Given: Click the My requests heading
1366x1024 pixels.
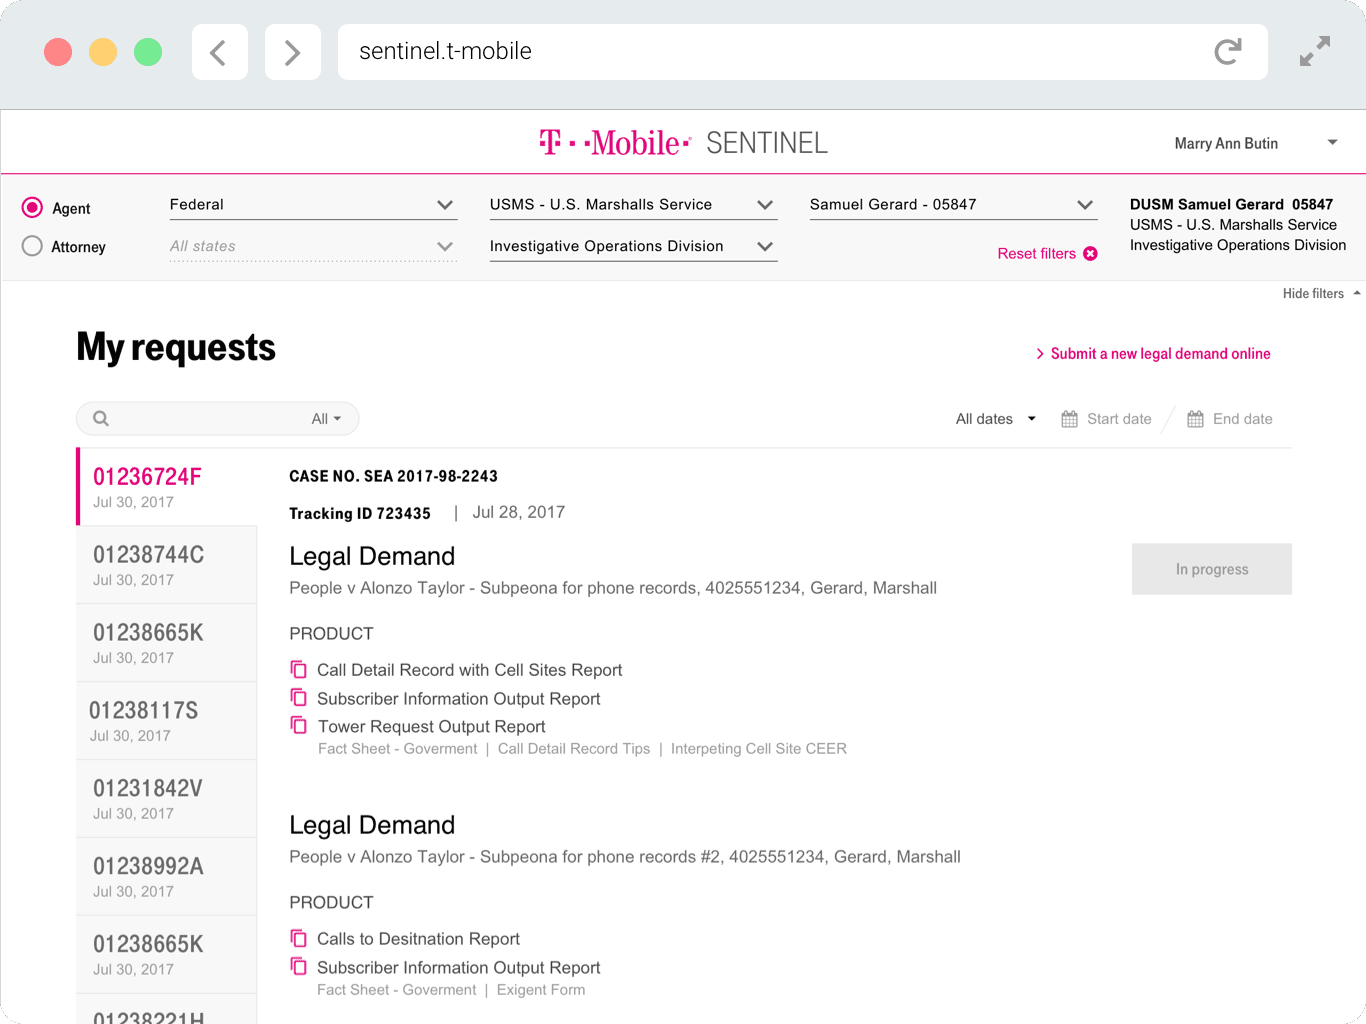Looking at the screenshot, I should (x=176, y=348).
